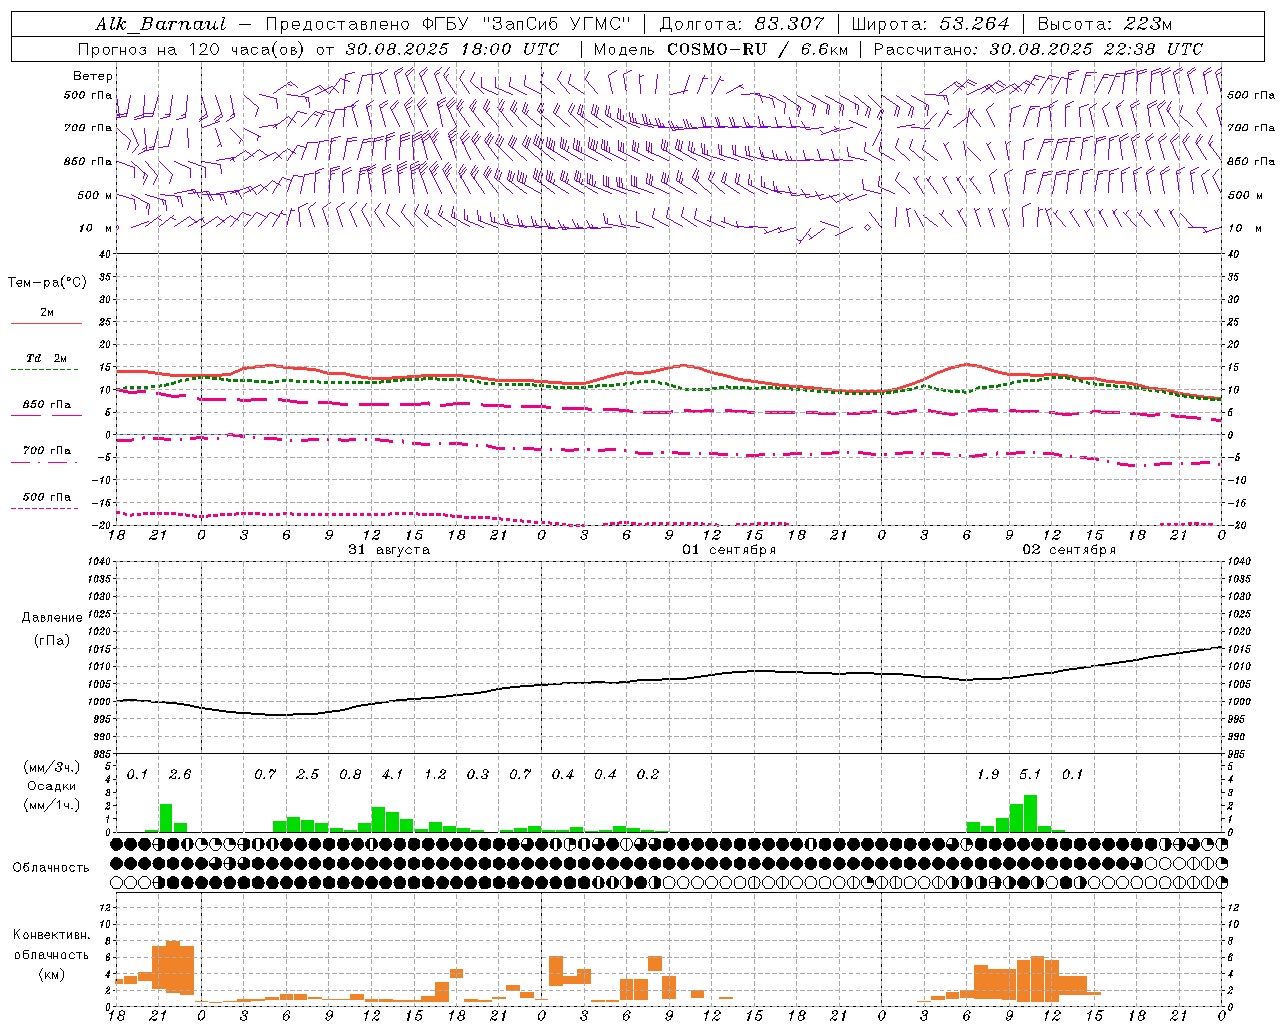This screenshot has height=1024, width=1280.
Task: Select the latitude value Широта: 53.264
Action: point(930,24)
